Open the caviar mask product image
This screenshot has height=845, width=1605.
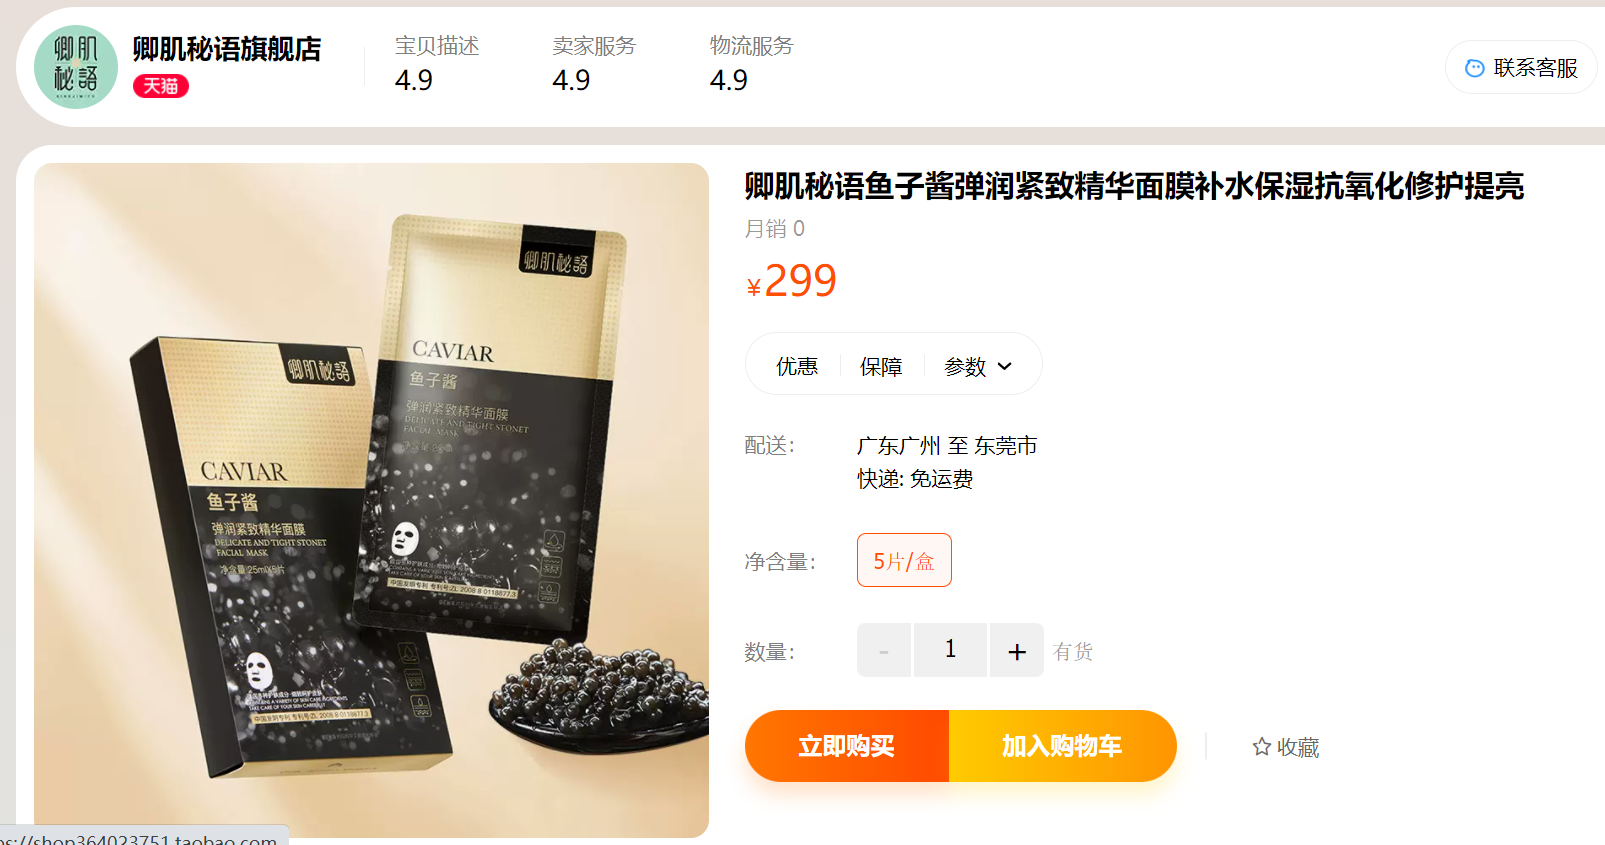pos(371,500)
